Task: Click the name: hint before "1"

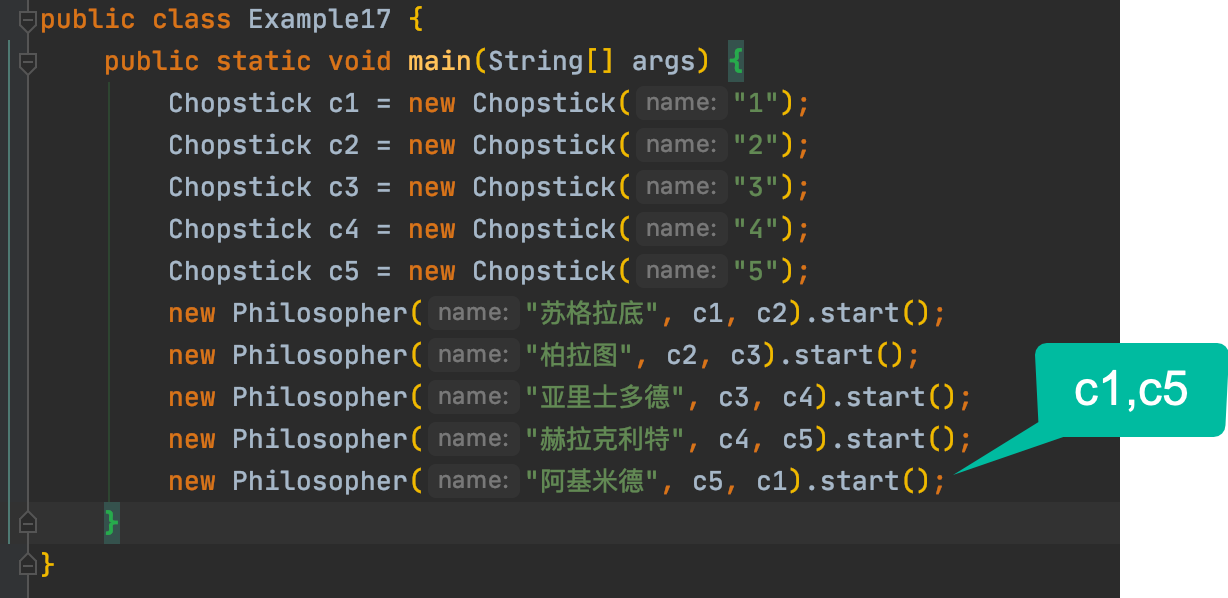Action: tap(681, 103)
